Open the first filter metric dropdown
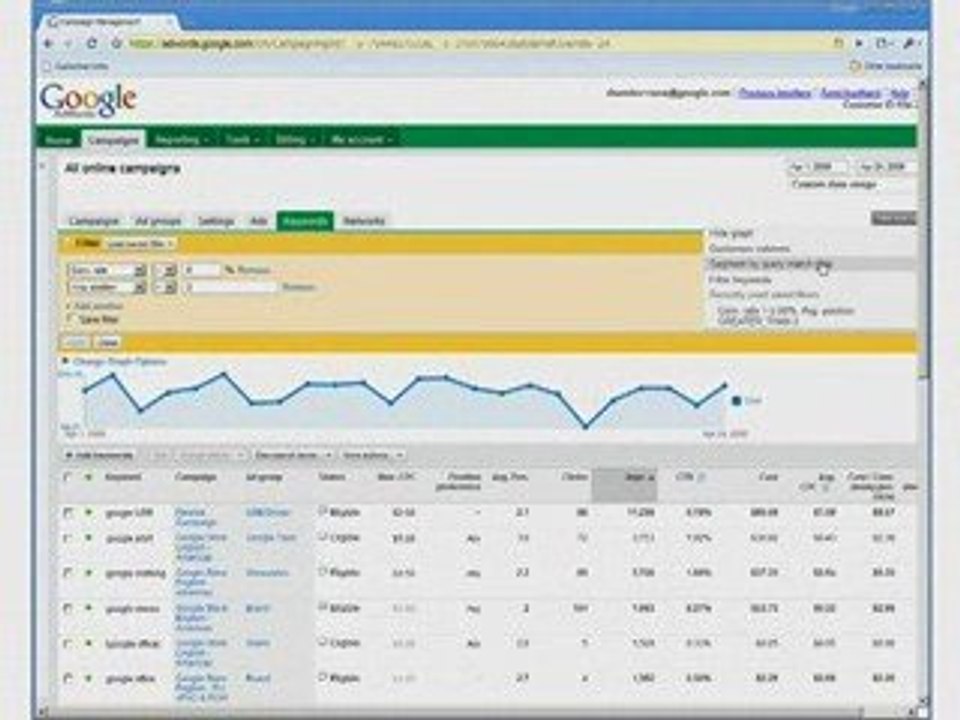The height and width of the screenshot is (720, 960). pyautogui.click(x=107, y=271)
